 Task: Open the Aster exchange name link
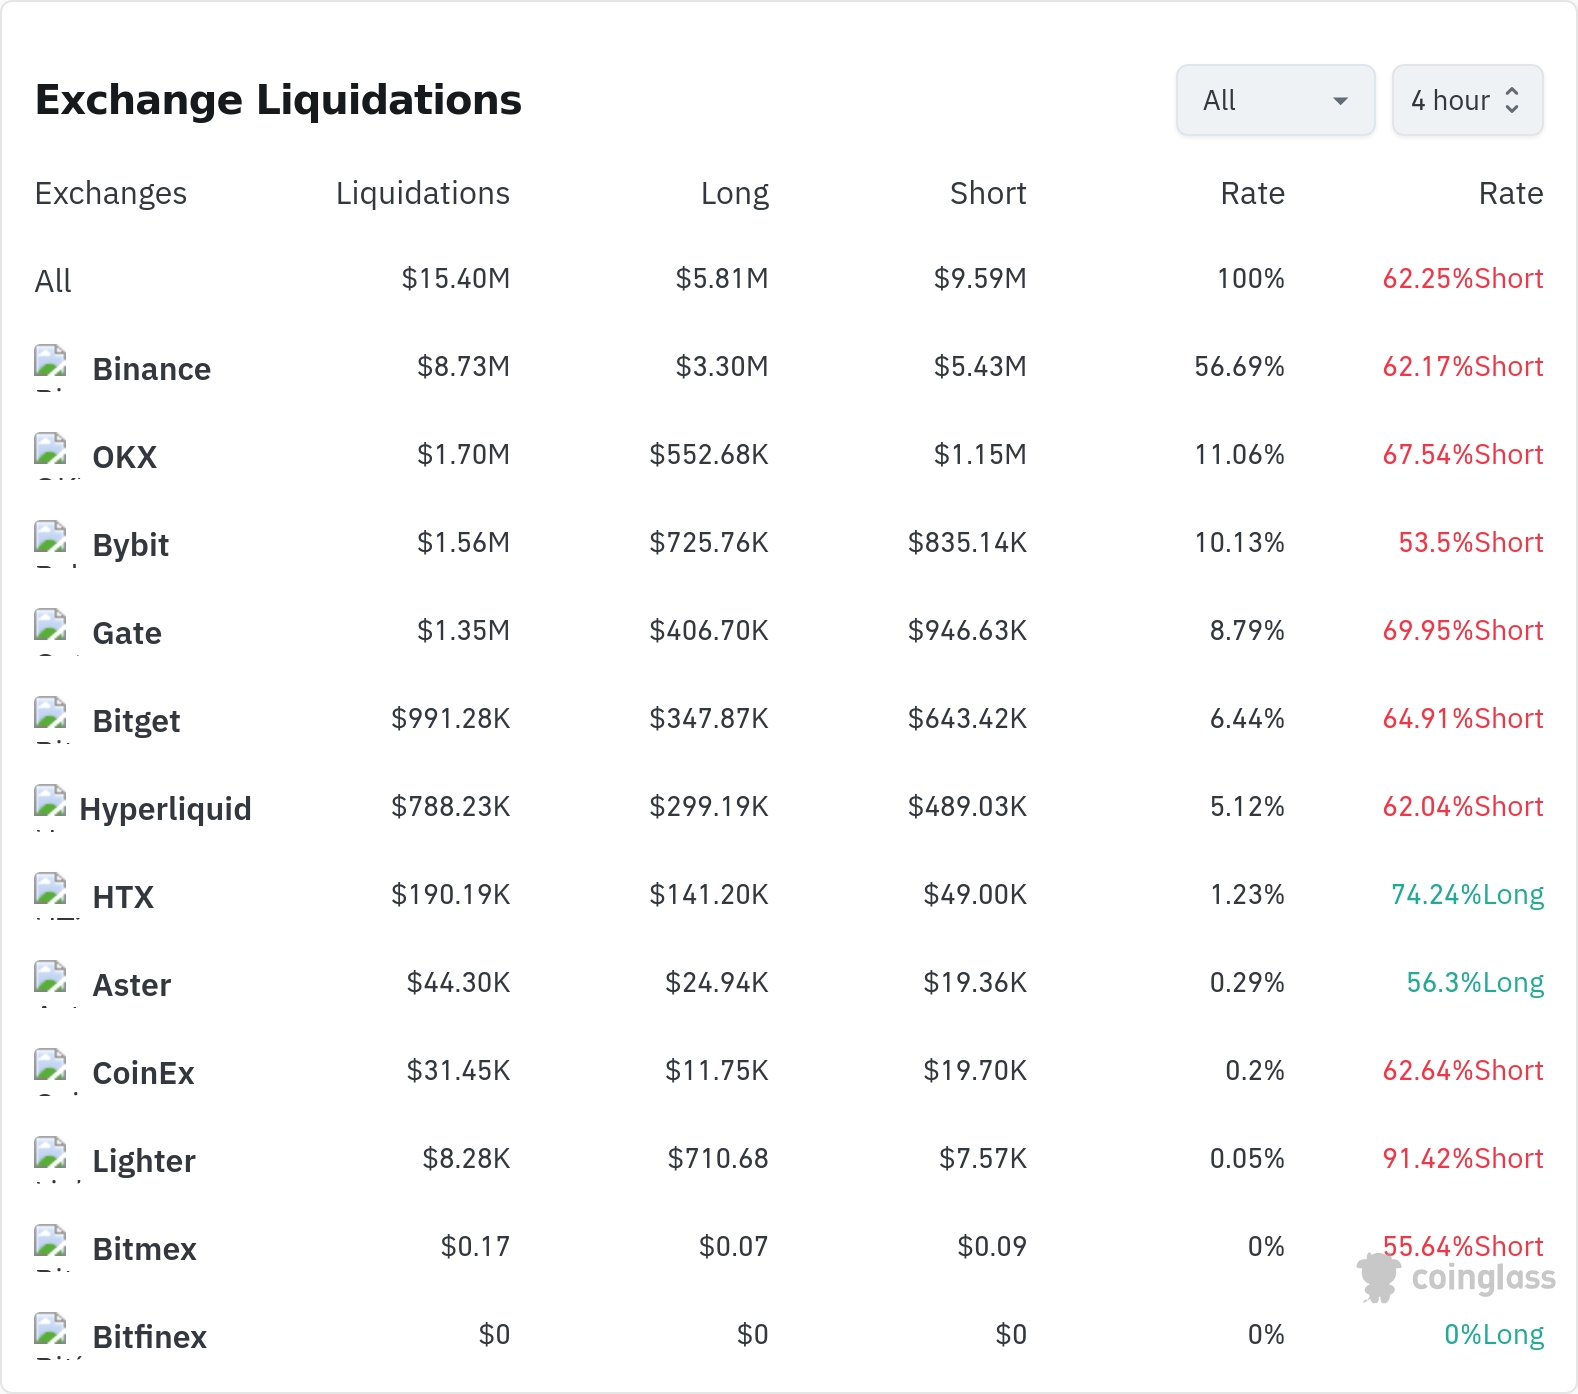click(132, 985)
